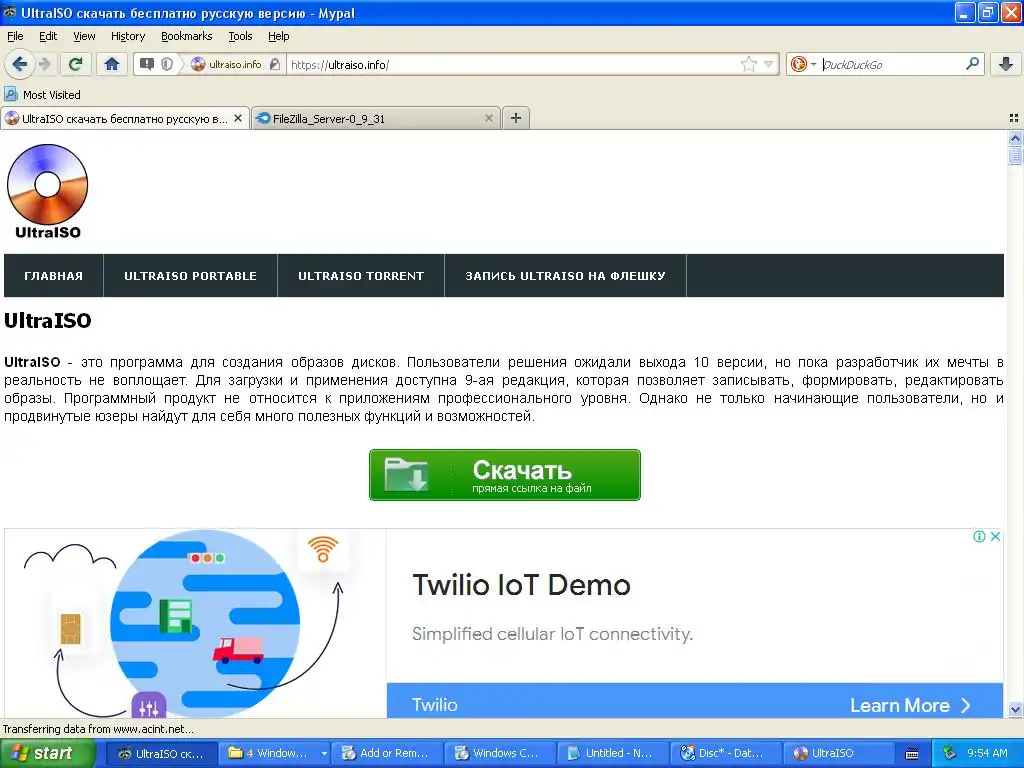Click the shield tracking protection icon
This screenshot has width=1024, height=768.
[167, 64]
